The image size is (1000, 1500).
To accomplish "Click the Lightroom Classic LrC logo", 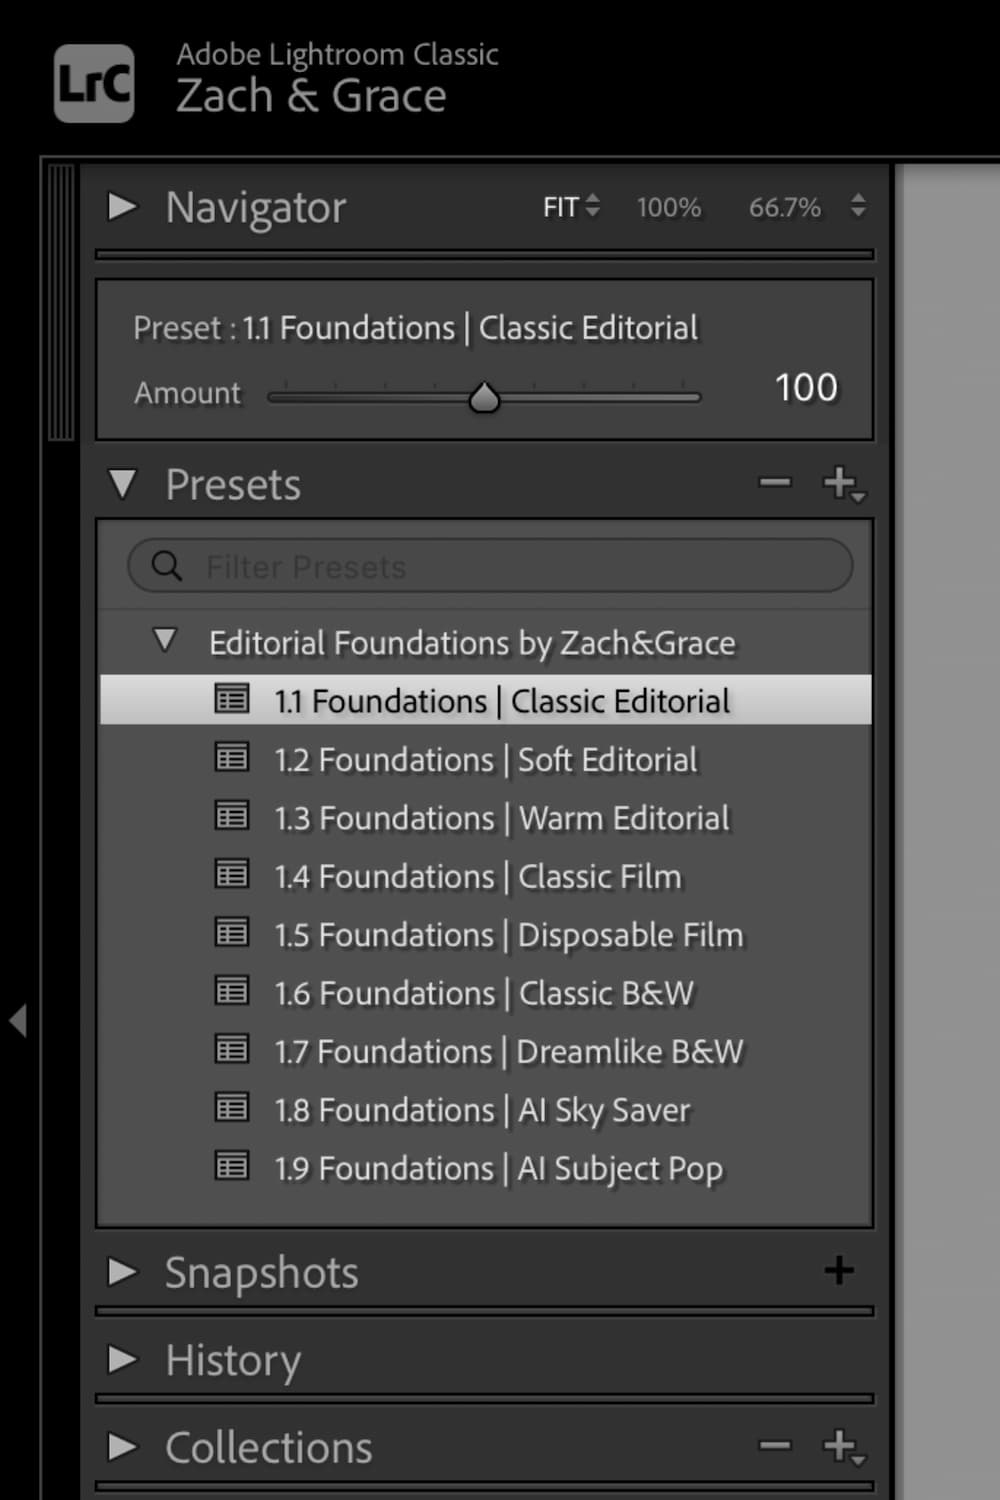I will (93, 84).
